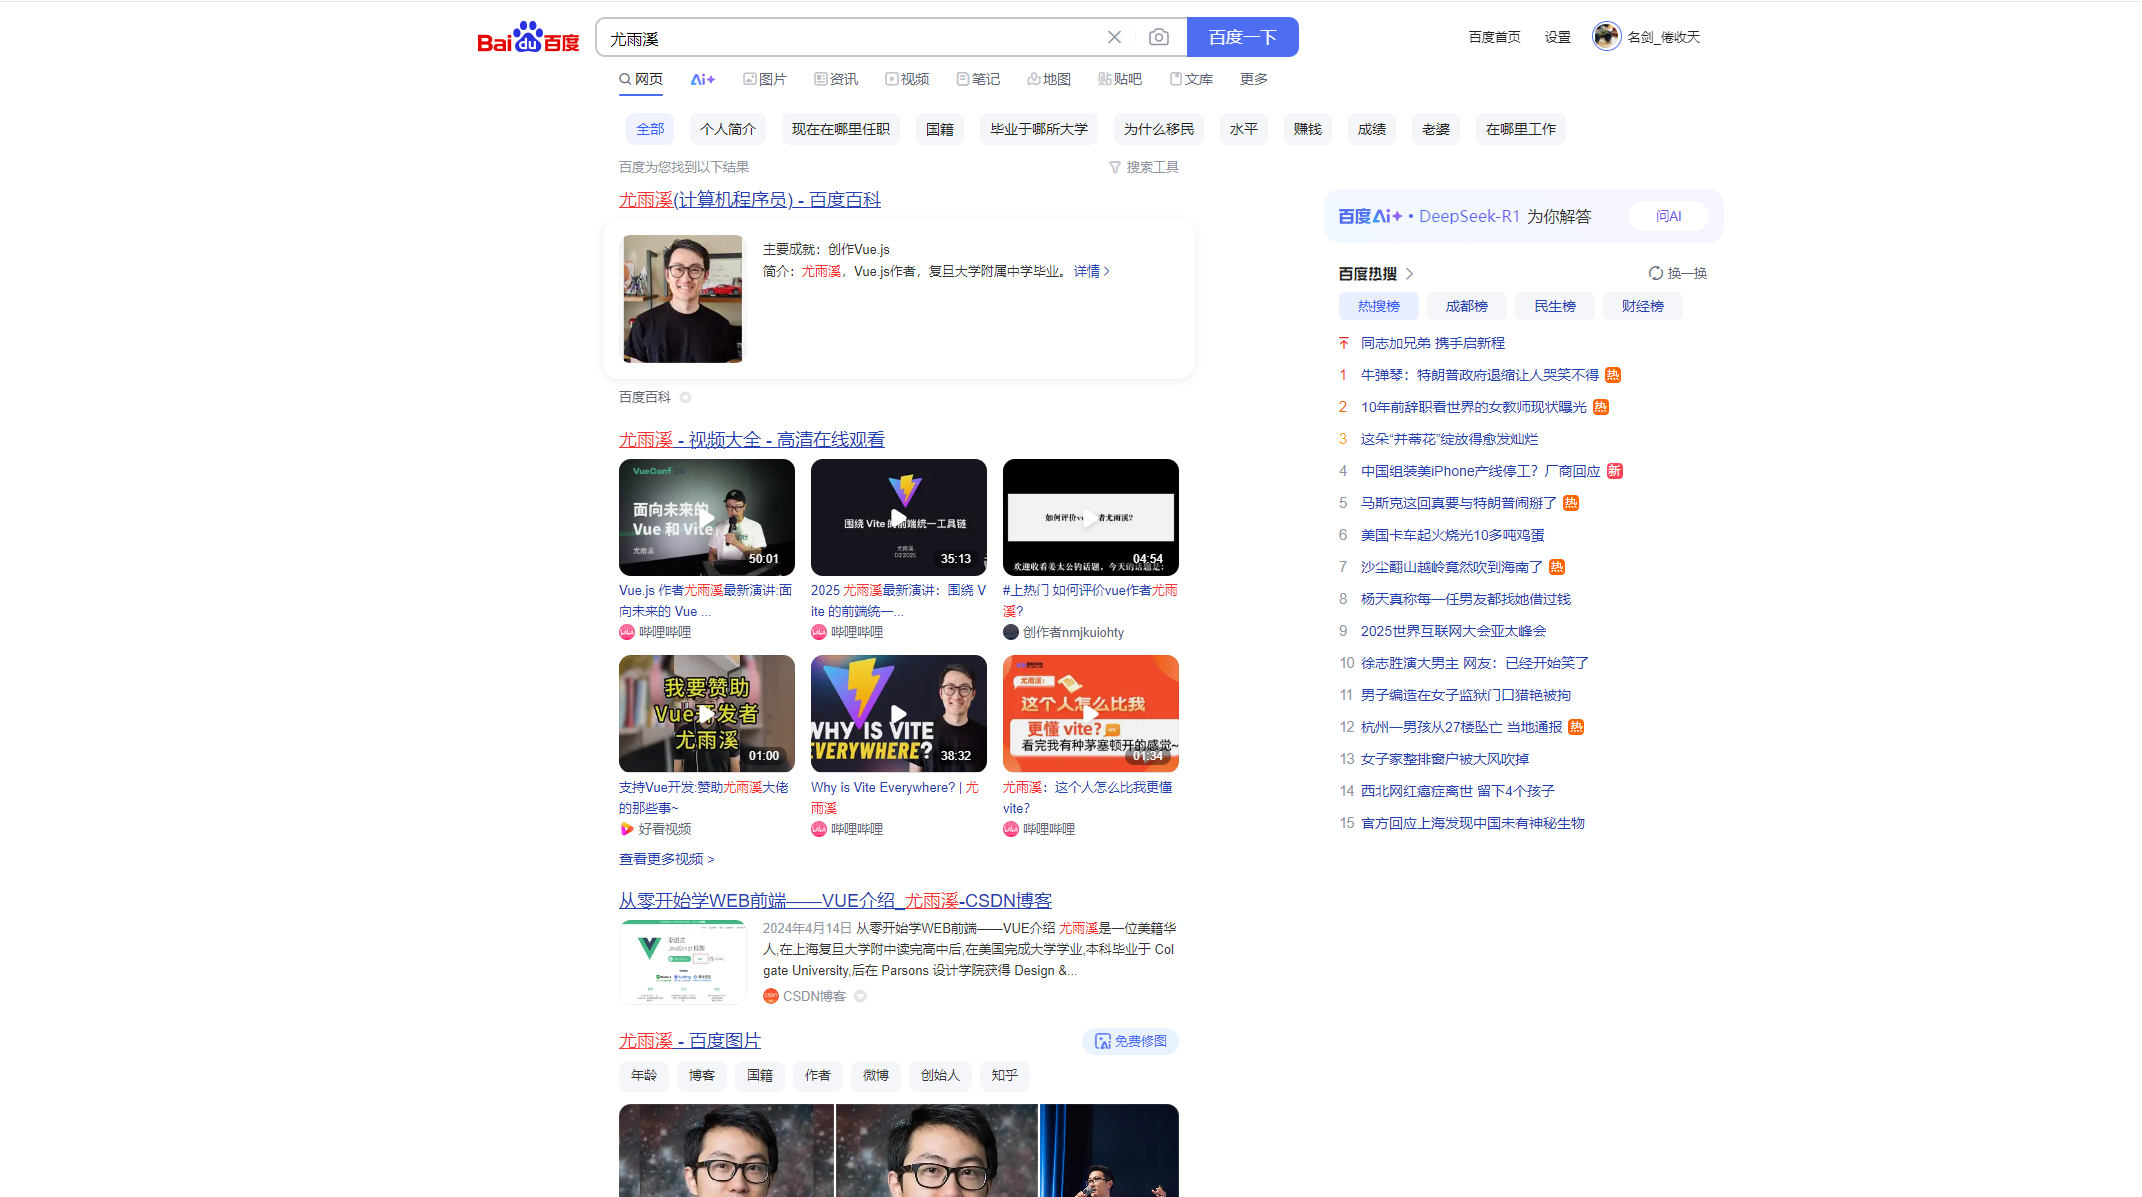
Task: Select the 毕业于哪所大学 filter chip
Action: [1039, 129]
